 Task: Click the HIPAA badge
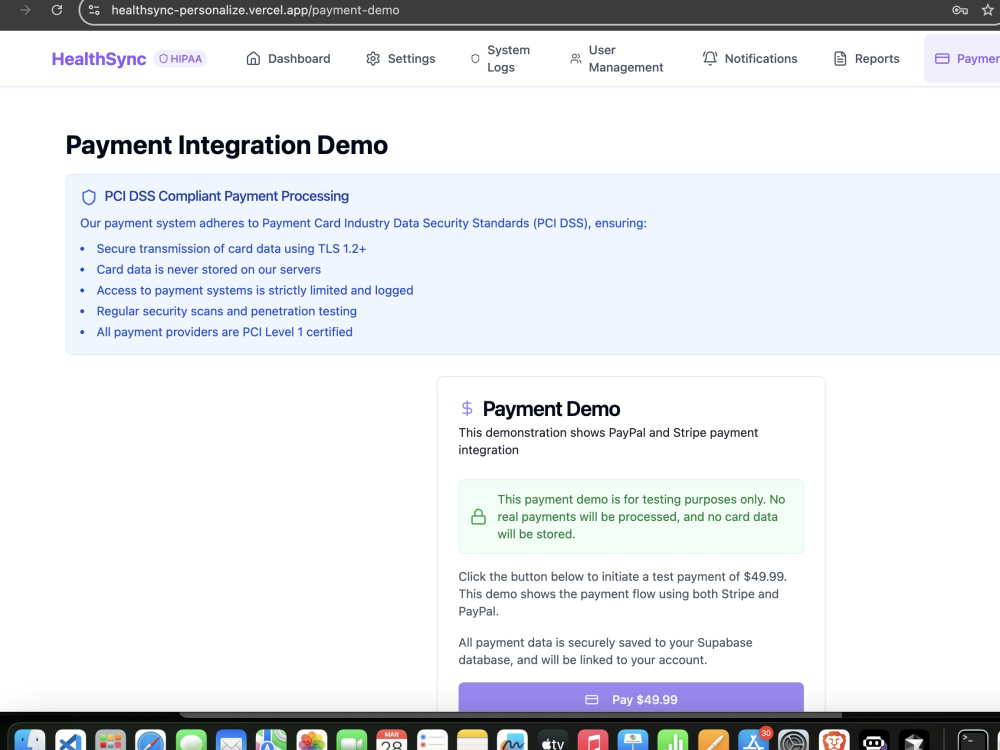[180, 59]
